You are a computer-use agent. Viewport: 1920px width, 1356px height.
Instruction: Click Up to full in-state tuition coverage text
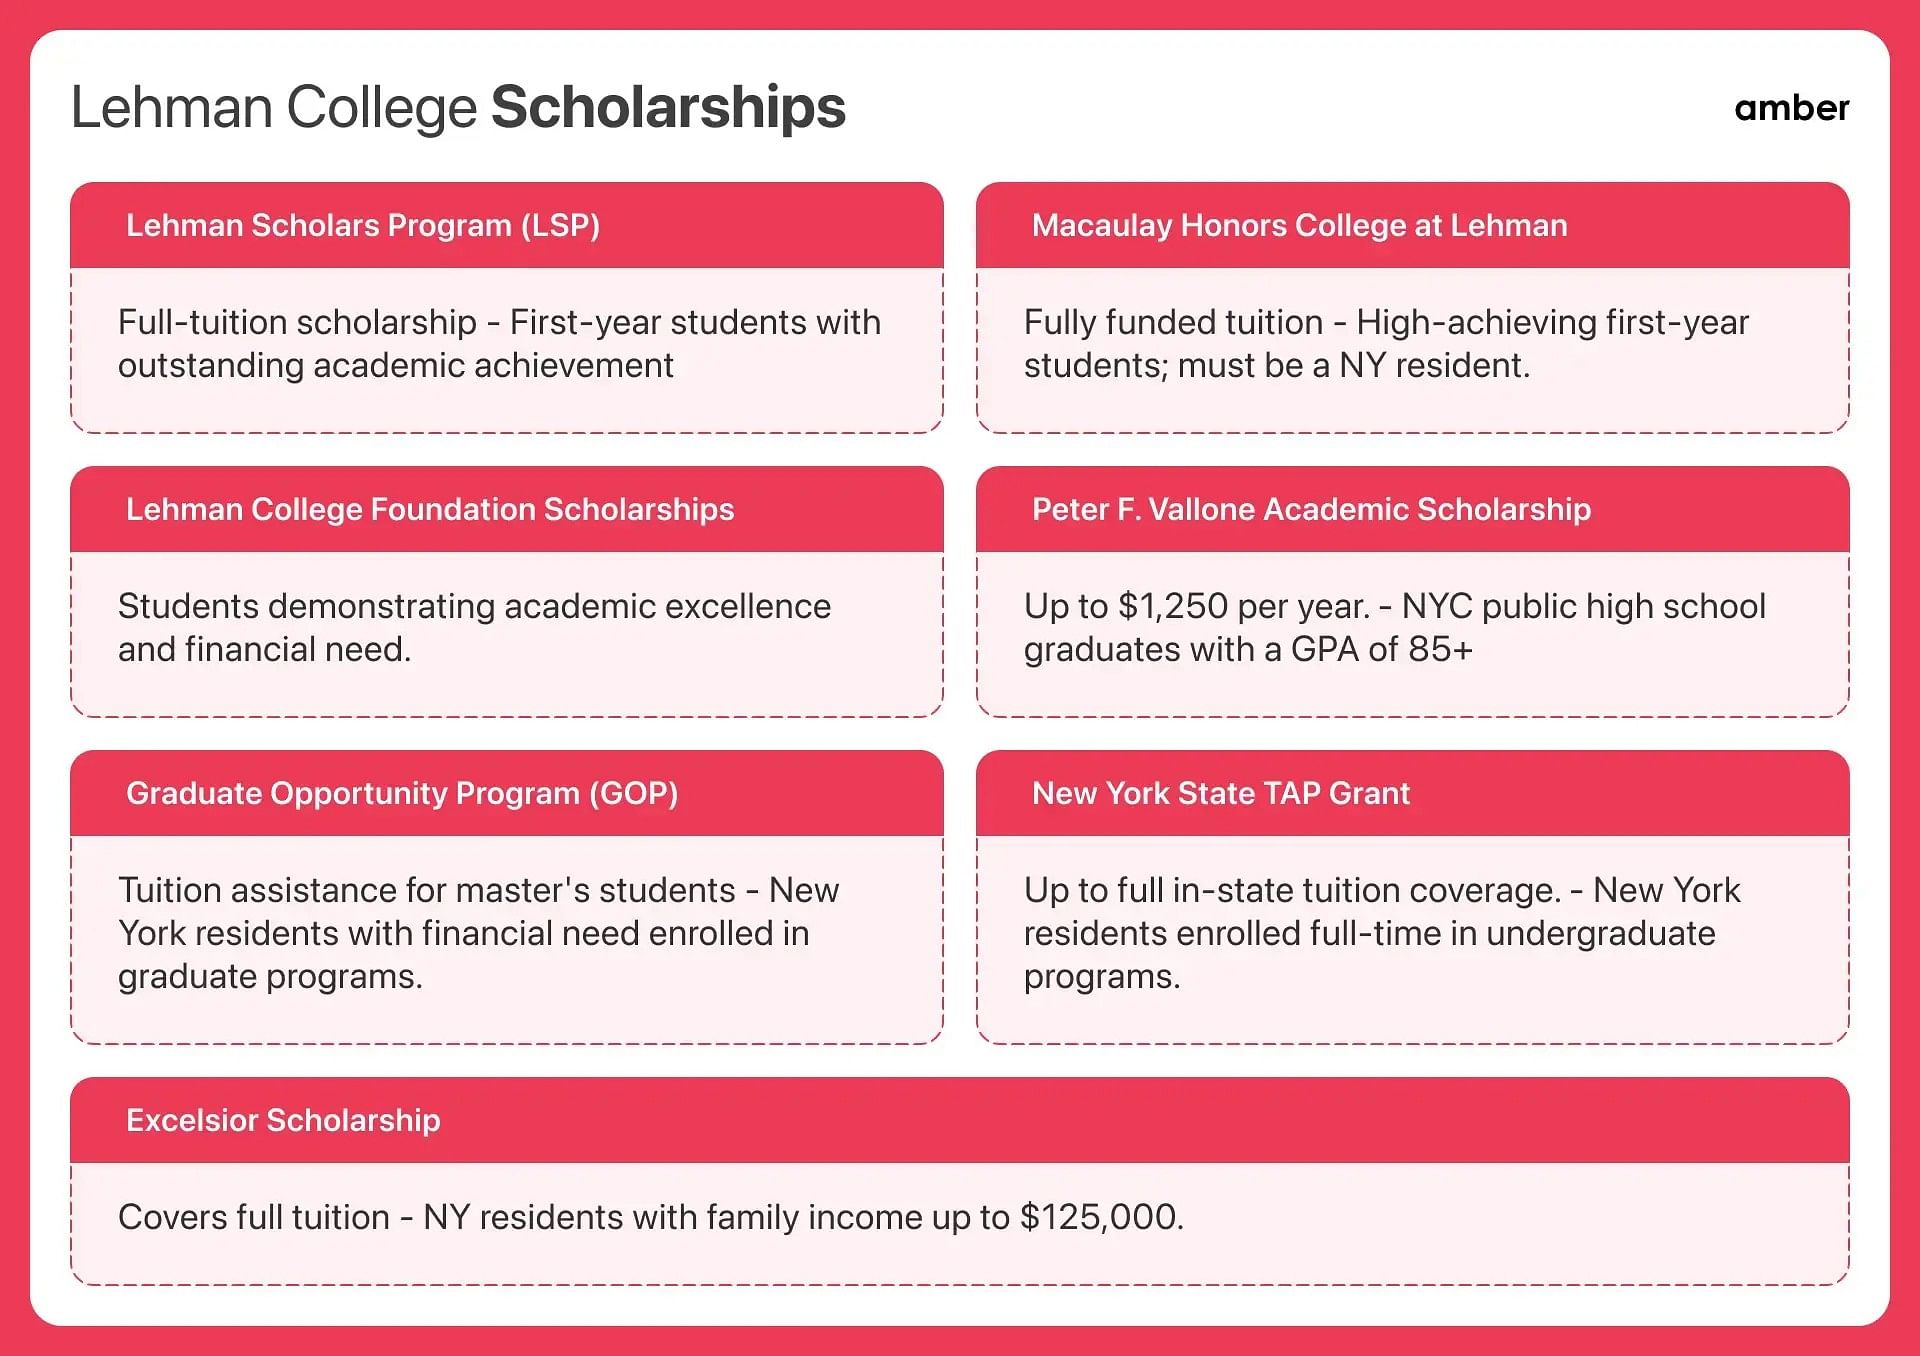click(1292, 890)
